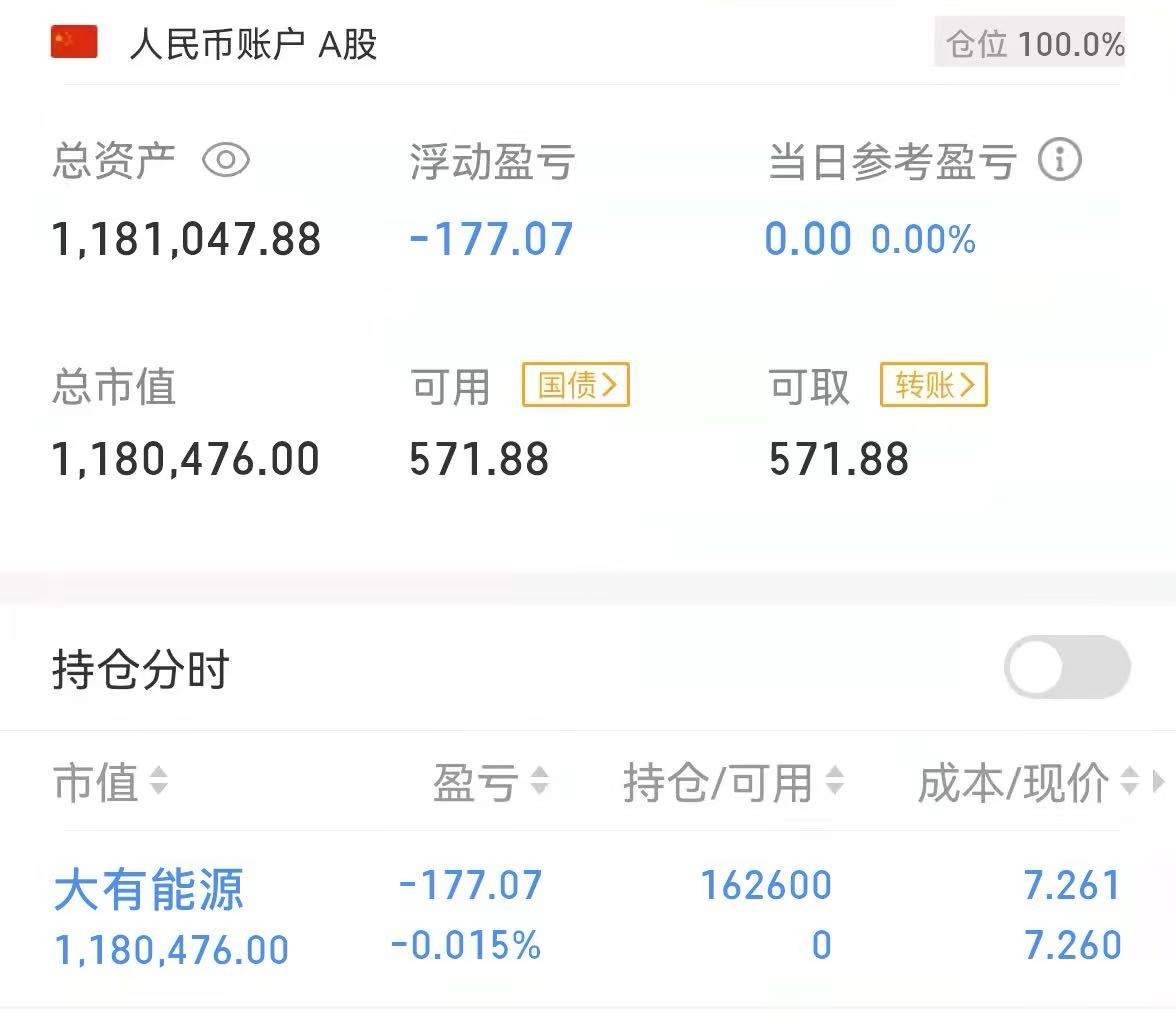Tap the floating P/L value -177.07
The image size is (1176, 1018).
tap(491, 239)
